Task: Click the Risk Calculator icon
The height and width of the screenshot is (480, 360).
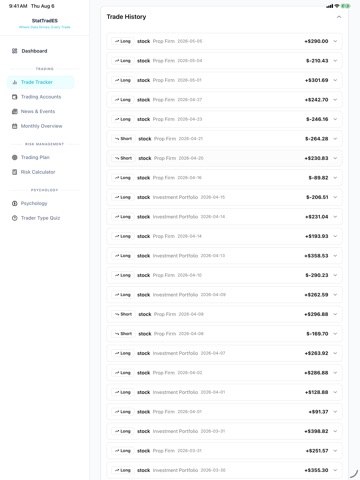Action: coord(14,172)
